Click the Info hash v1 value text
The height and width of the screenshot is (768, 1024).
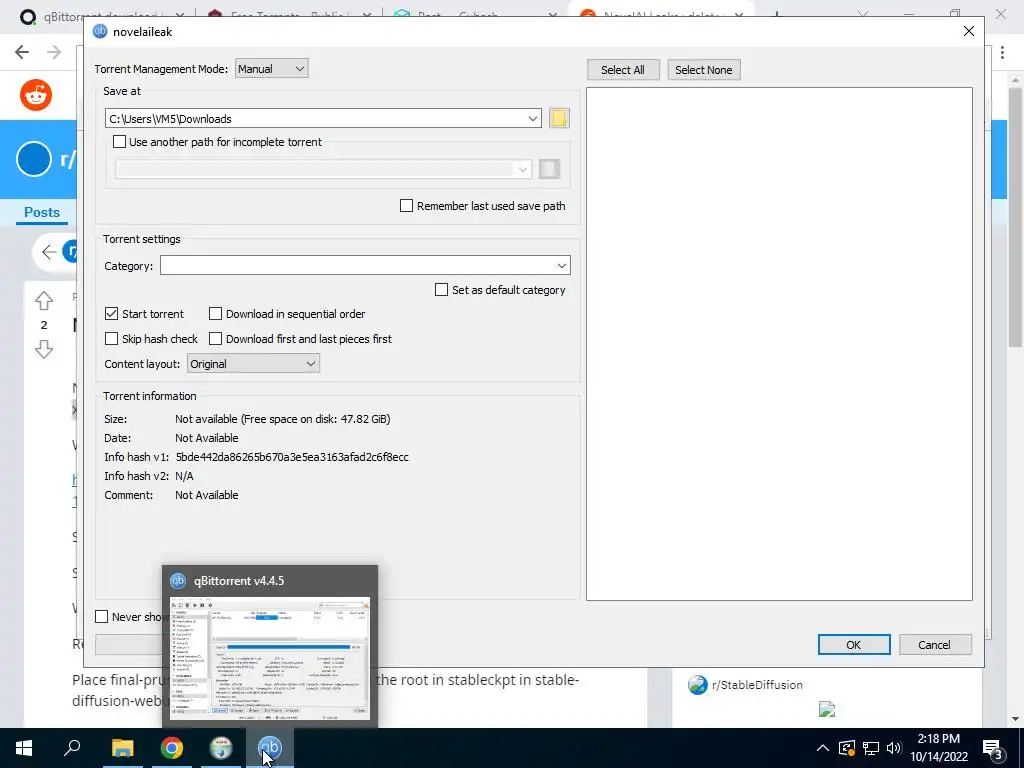292,457
